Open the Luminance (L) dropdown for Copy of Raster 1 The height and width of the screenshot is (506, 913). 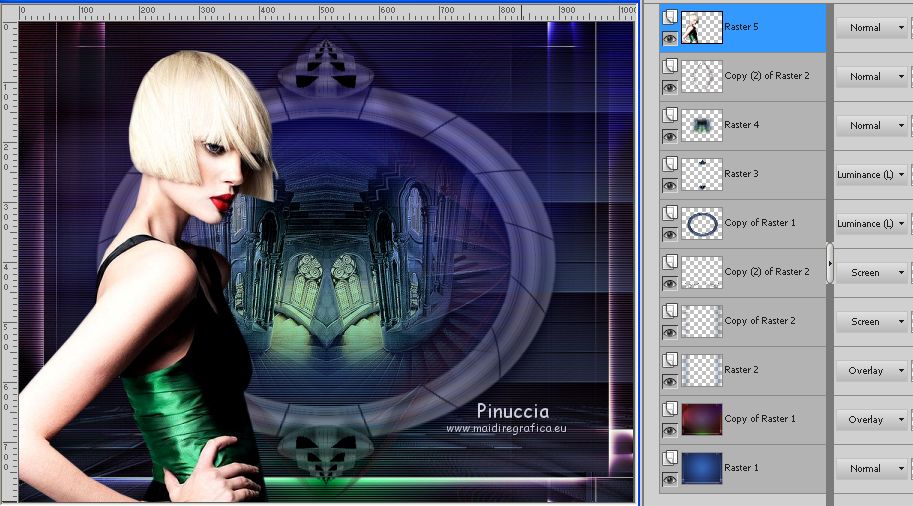click(873, 223)
